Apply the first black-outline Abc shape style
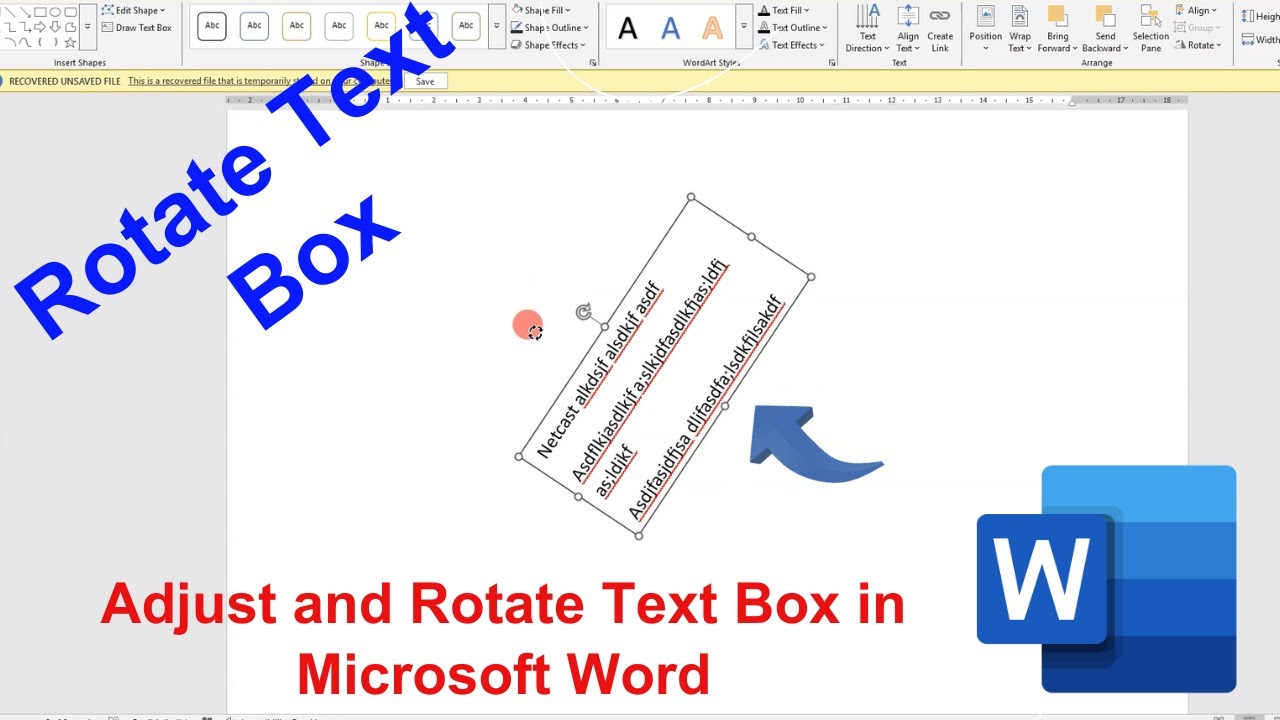The height and width of the screenshot is (720, 1280). tap(212, 26)
